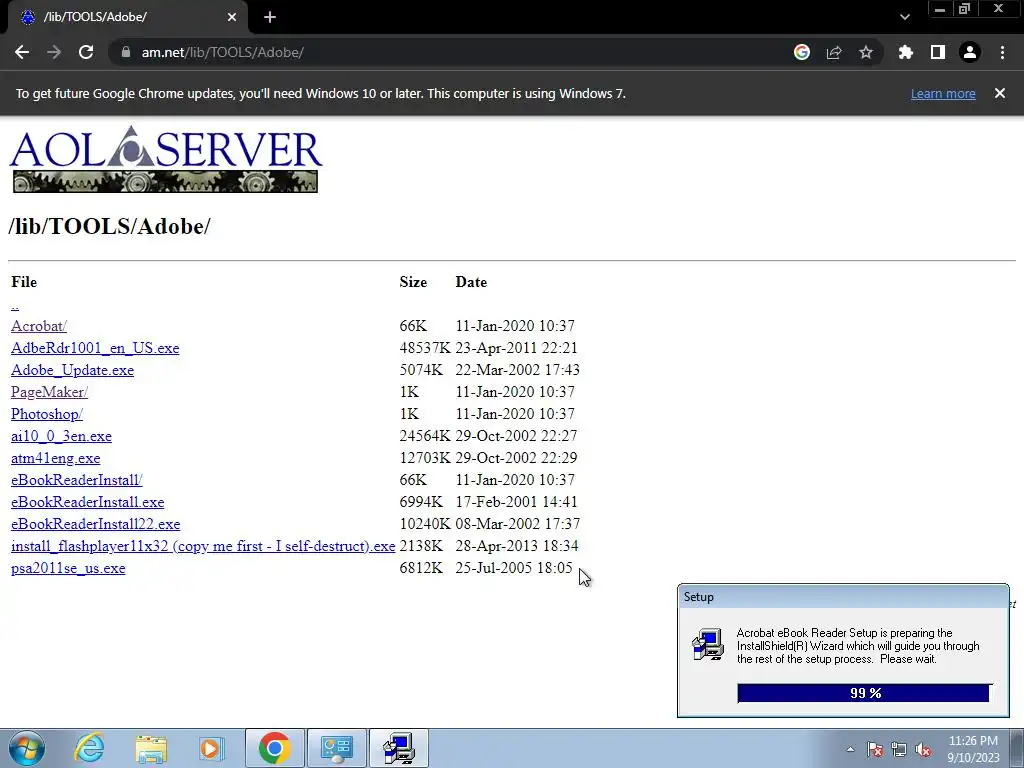Click the address bar URL field
The height and width of the screenshot is (768, 1024).
coord(457,52)
